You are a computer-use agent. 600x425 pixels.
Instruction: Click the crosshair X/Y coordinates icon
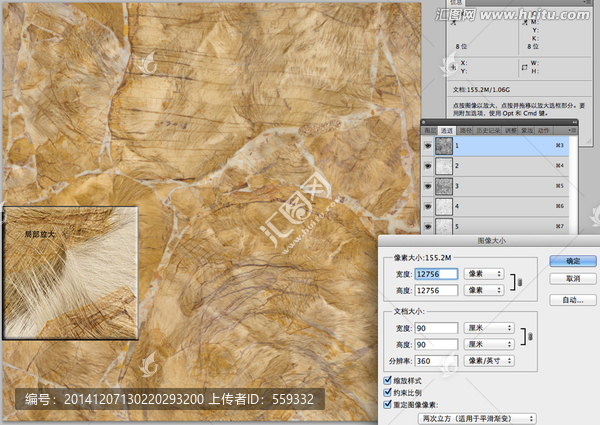453,67
